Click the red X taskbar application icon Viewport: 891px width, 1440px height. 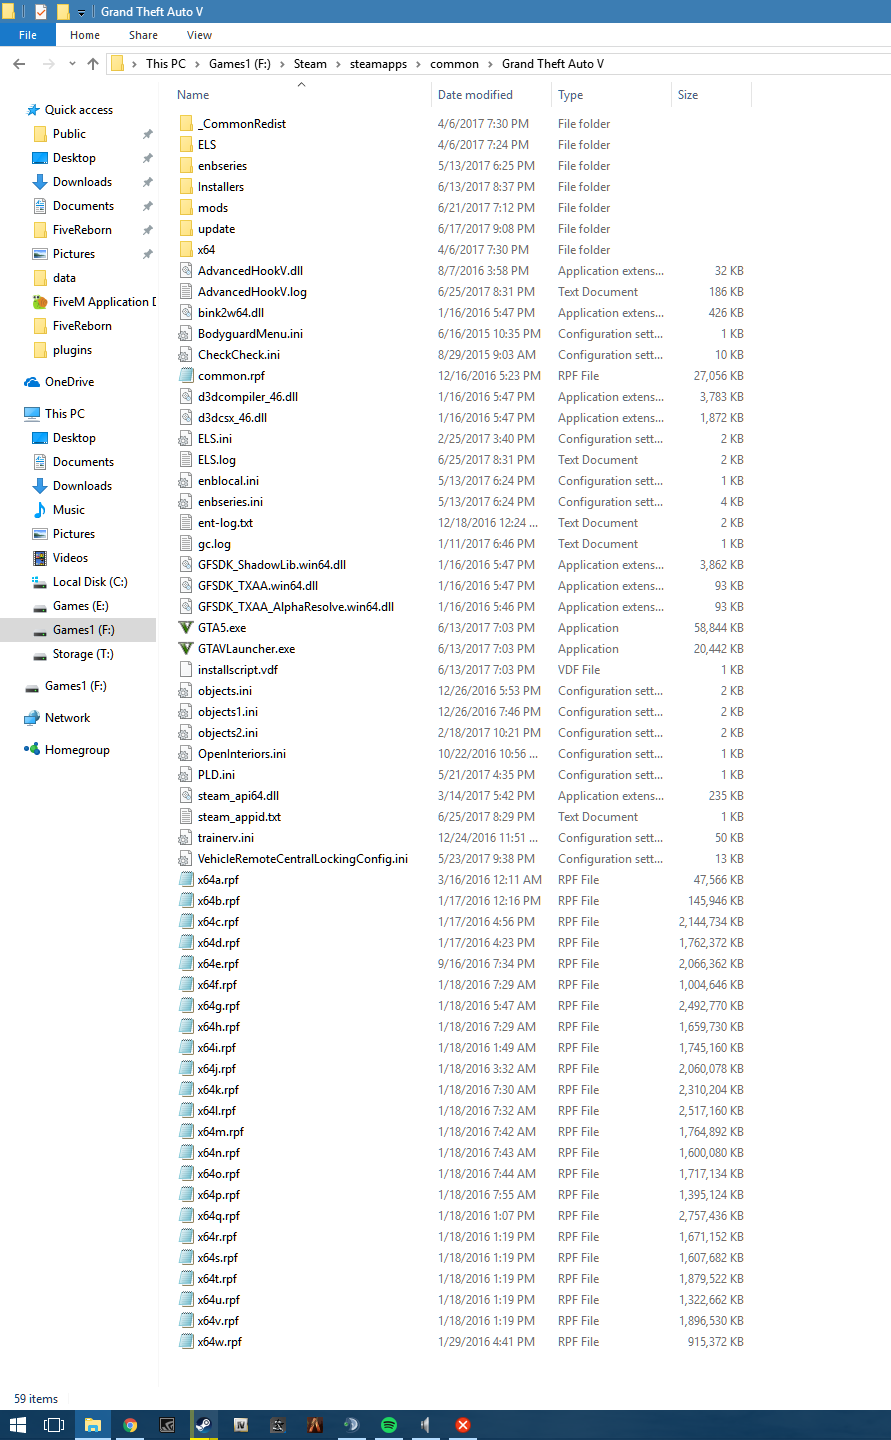463,1425
